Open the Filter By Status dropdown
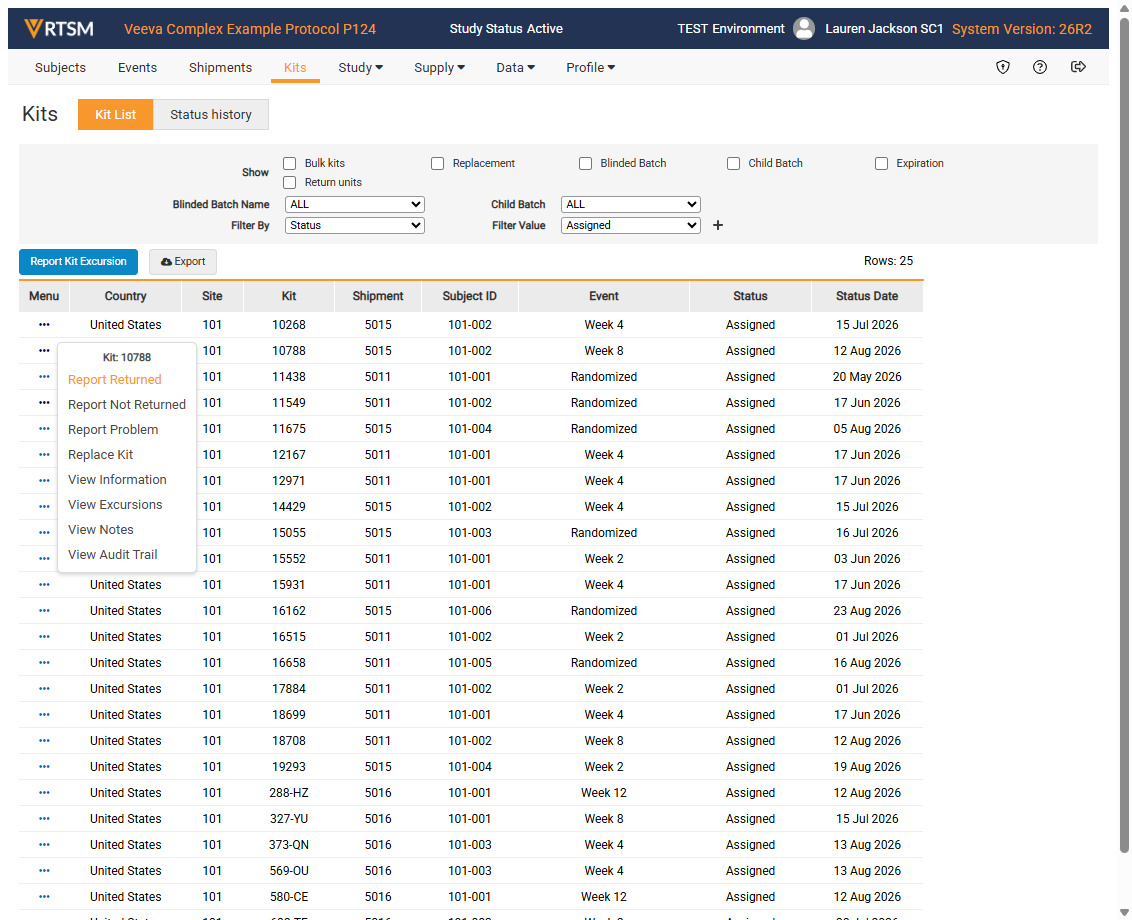 pos(354,225)
